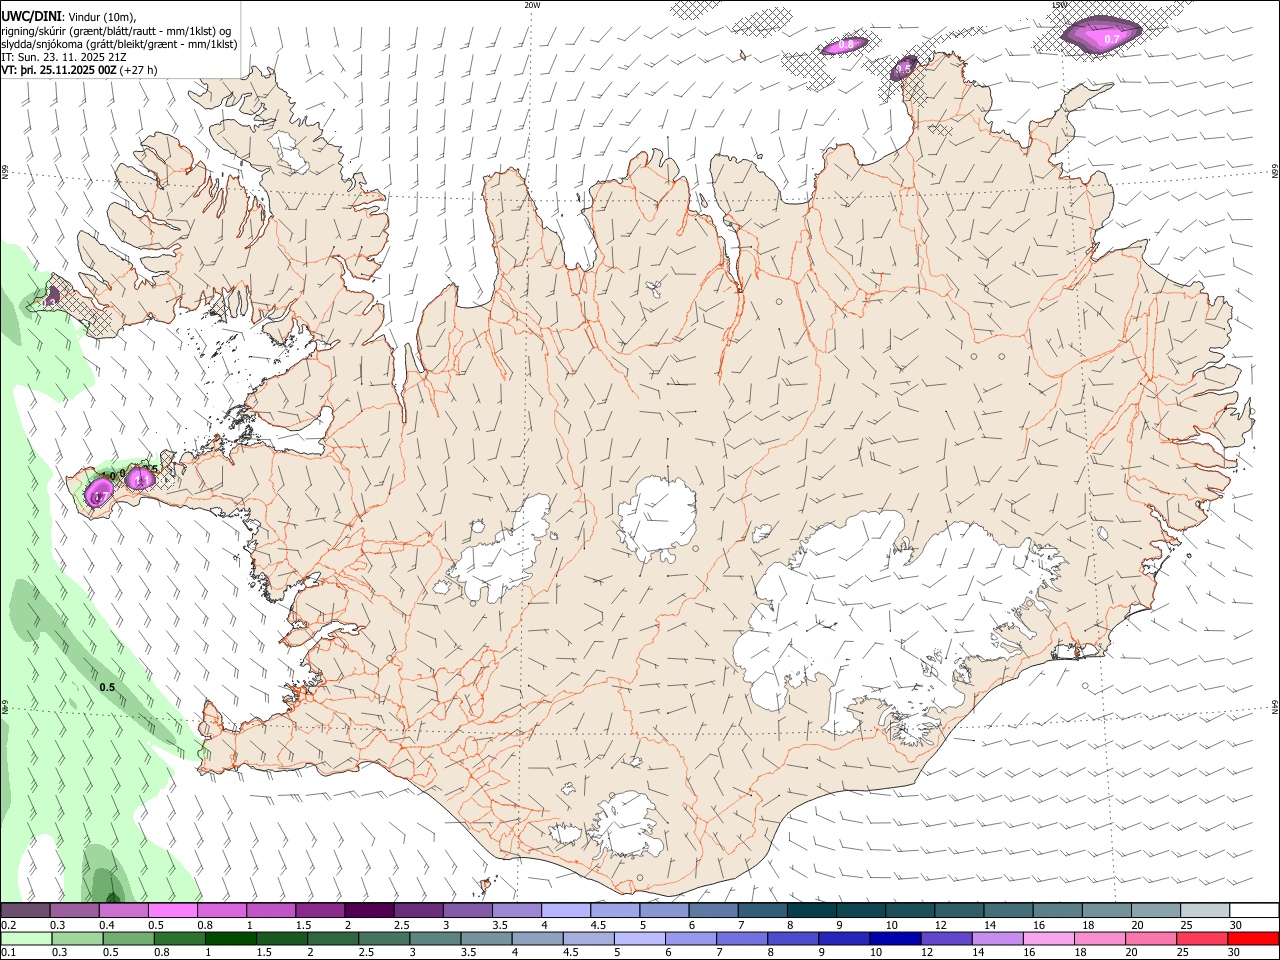The height and width of the screenshot is (960, 1280).
Task: Click the 30 label on the rain scale
Action: (x=1234, y=953)
